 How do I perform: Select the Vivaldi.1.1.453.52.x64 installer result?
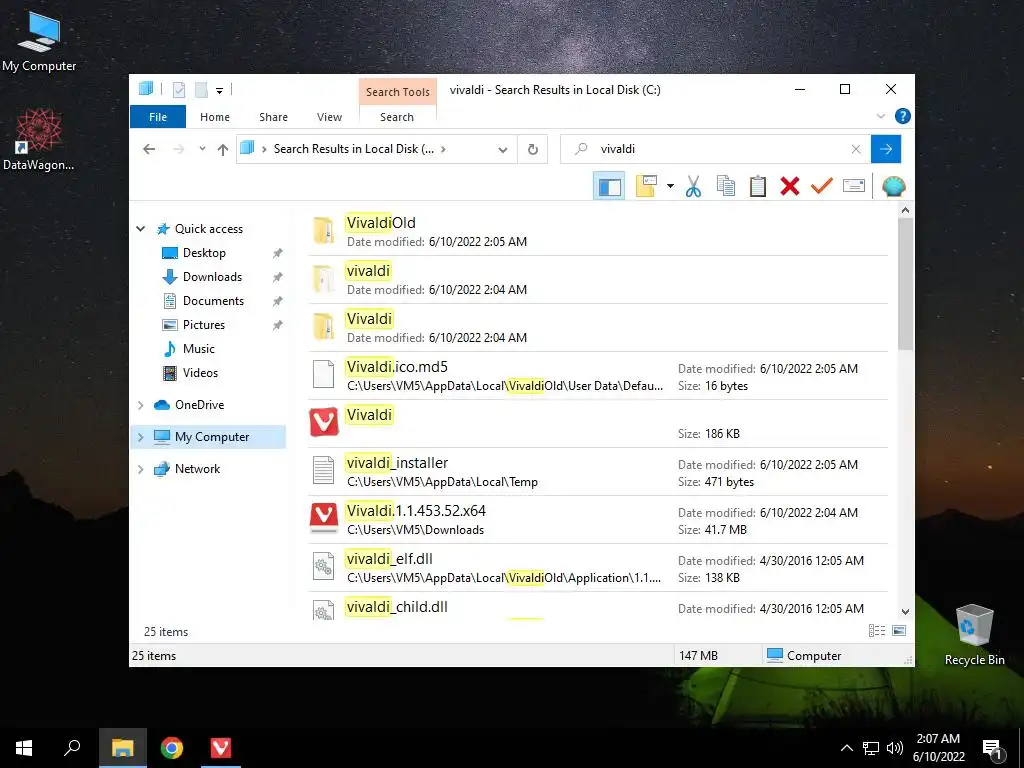(598, 520)
